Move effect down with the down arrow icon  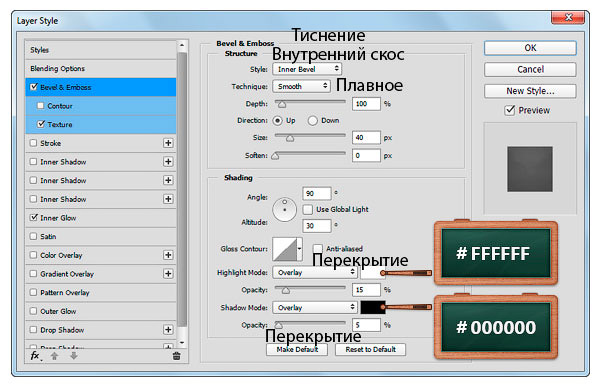point(74,356)
